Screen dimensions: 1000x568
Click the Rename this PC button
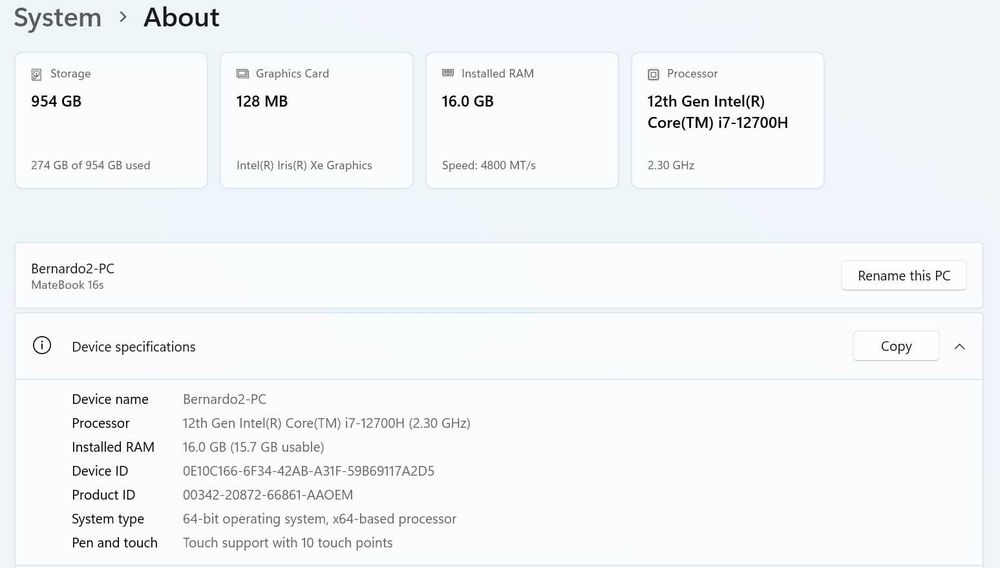coord(904,276)
